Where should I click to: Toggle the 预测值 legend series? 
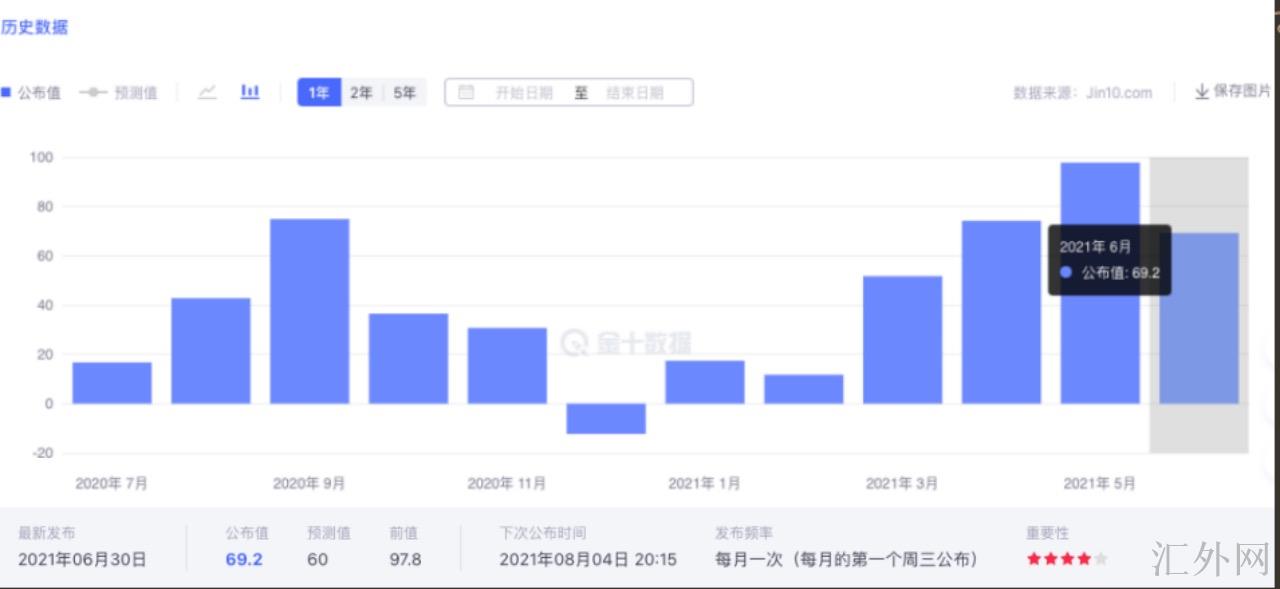(x=118, y=93)
